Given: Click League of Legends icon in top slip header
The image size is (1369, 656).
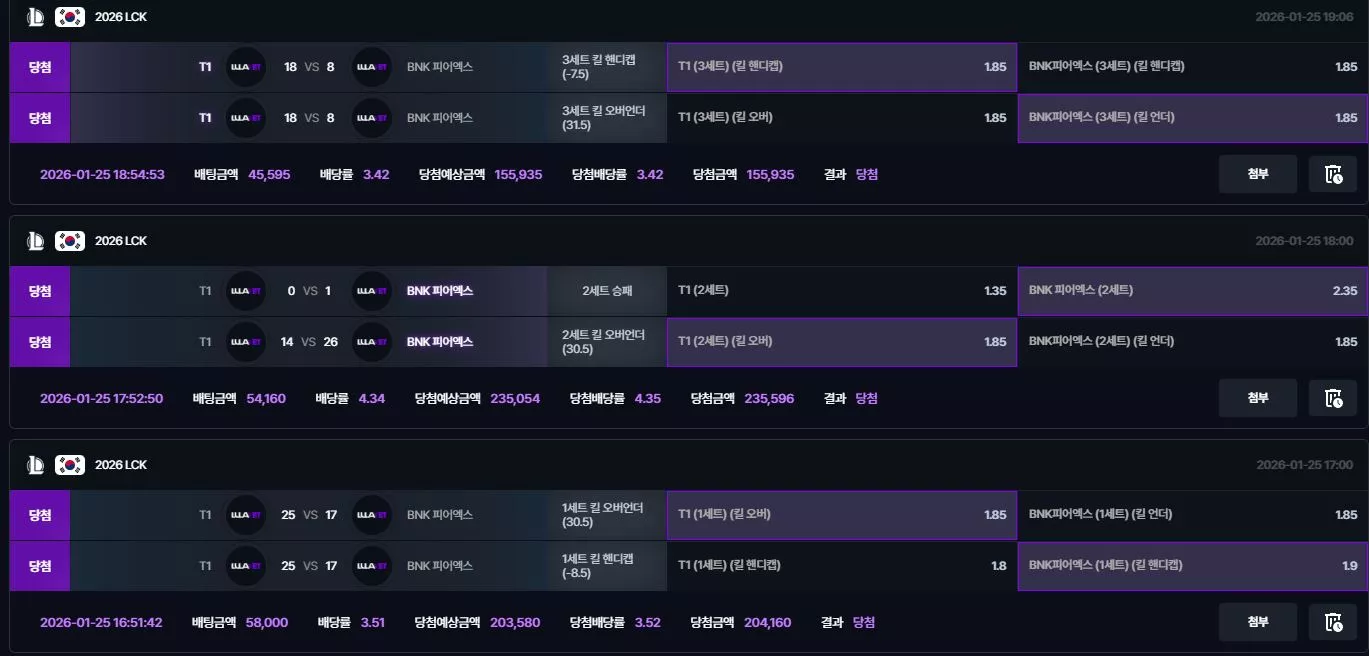Looking at the screenshot, I should [35, 17].
